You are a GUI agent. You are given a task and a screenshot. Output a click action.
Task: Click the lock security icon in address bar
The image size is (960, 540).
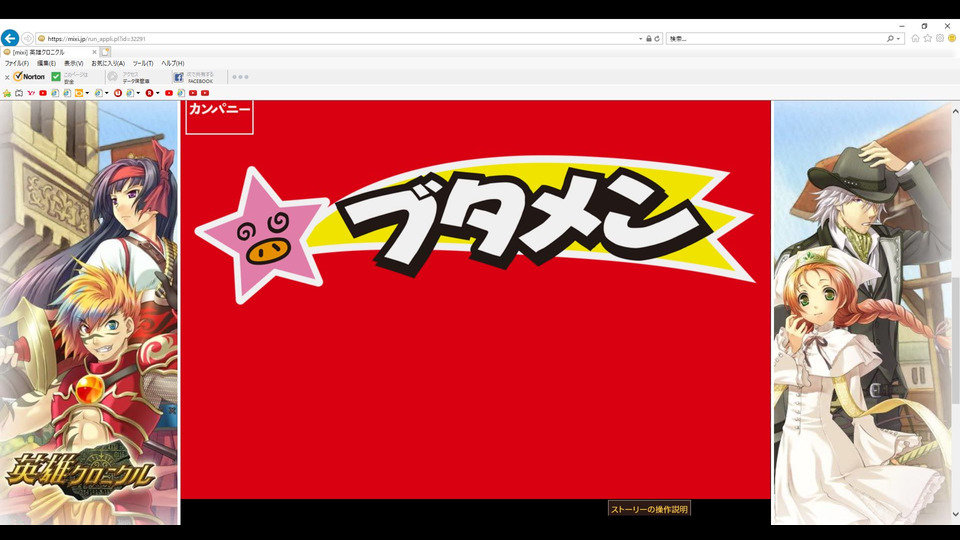coord(649,39)
